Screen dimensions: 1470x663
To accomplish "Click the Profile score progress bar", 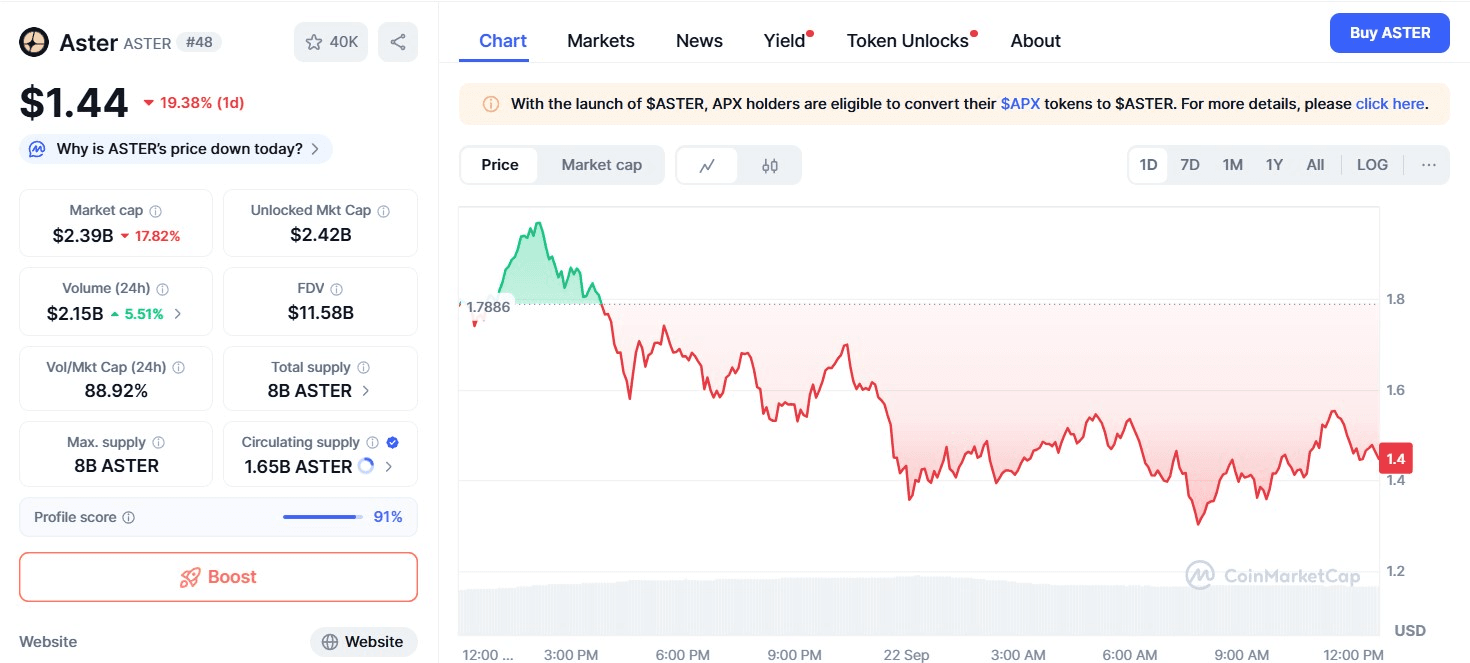I will pos(320,517).
